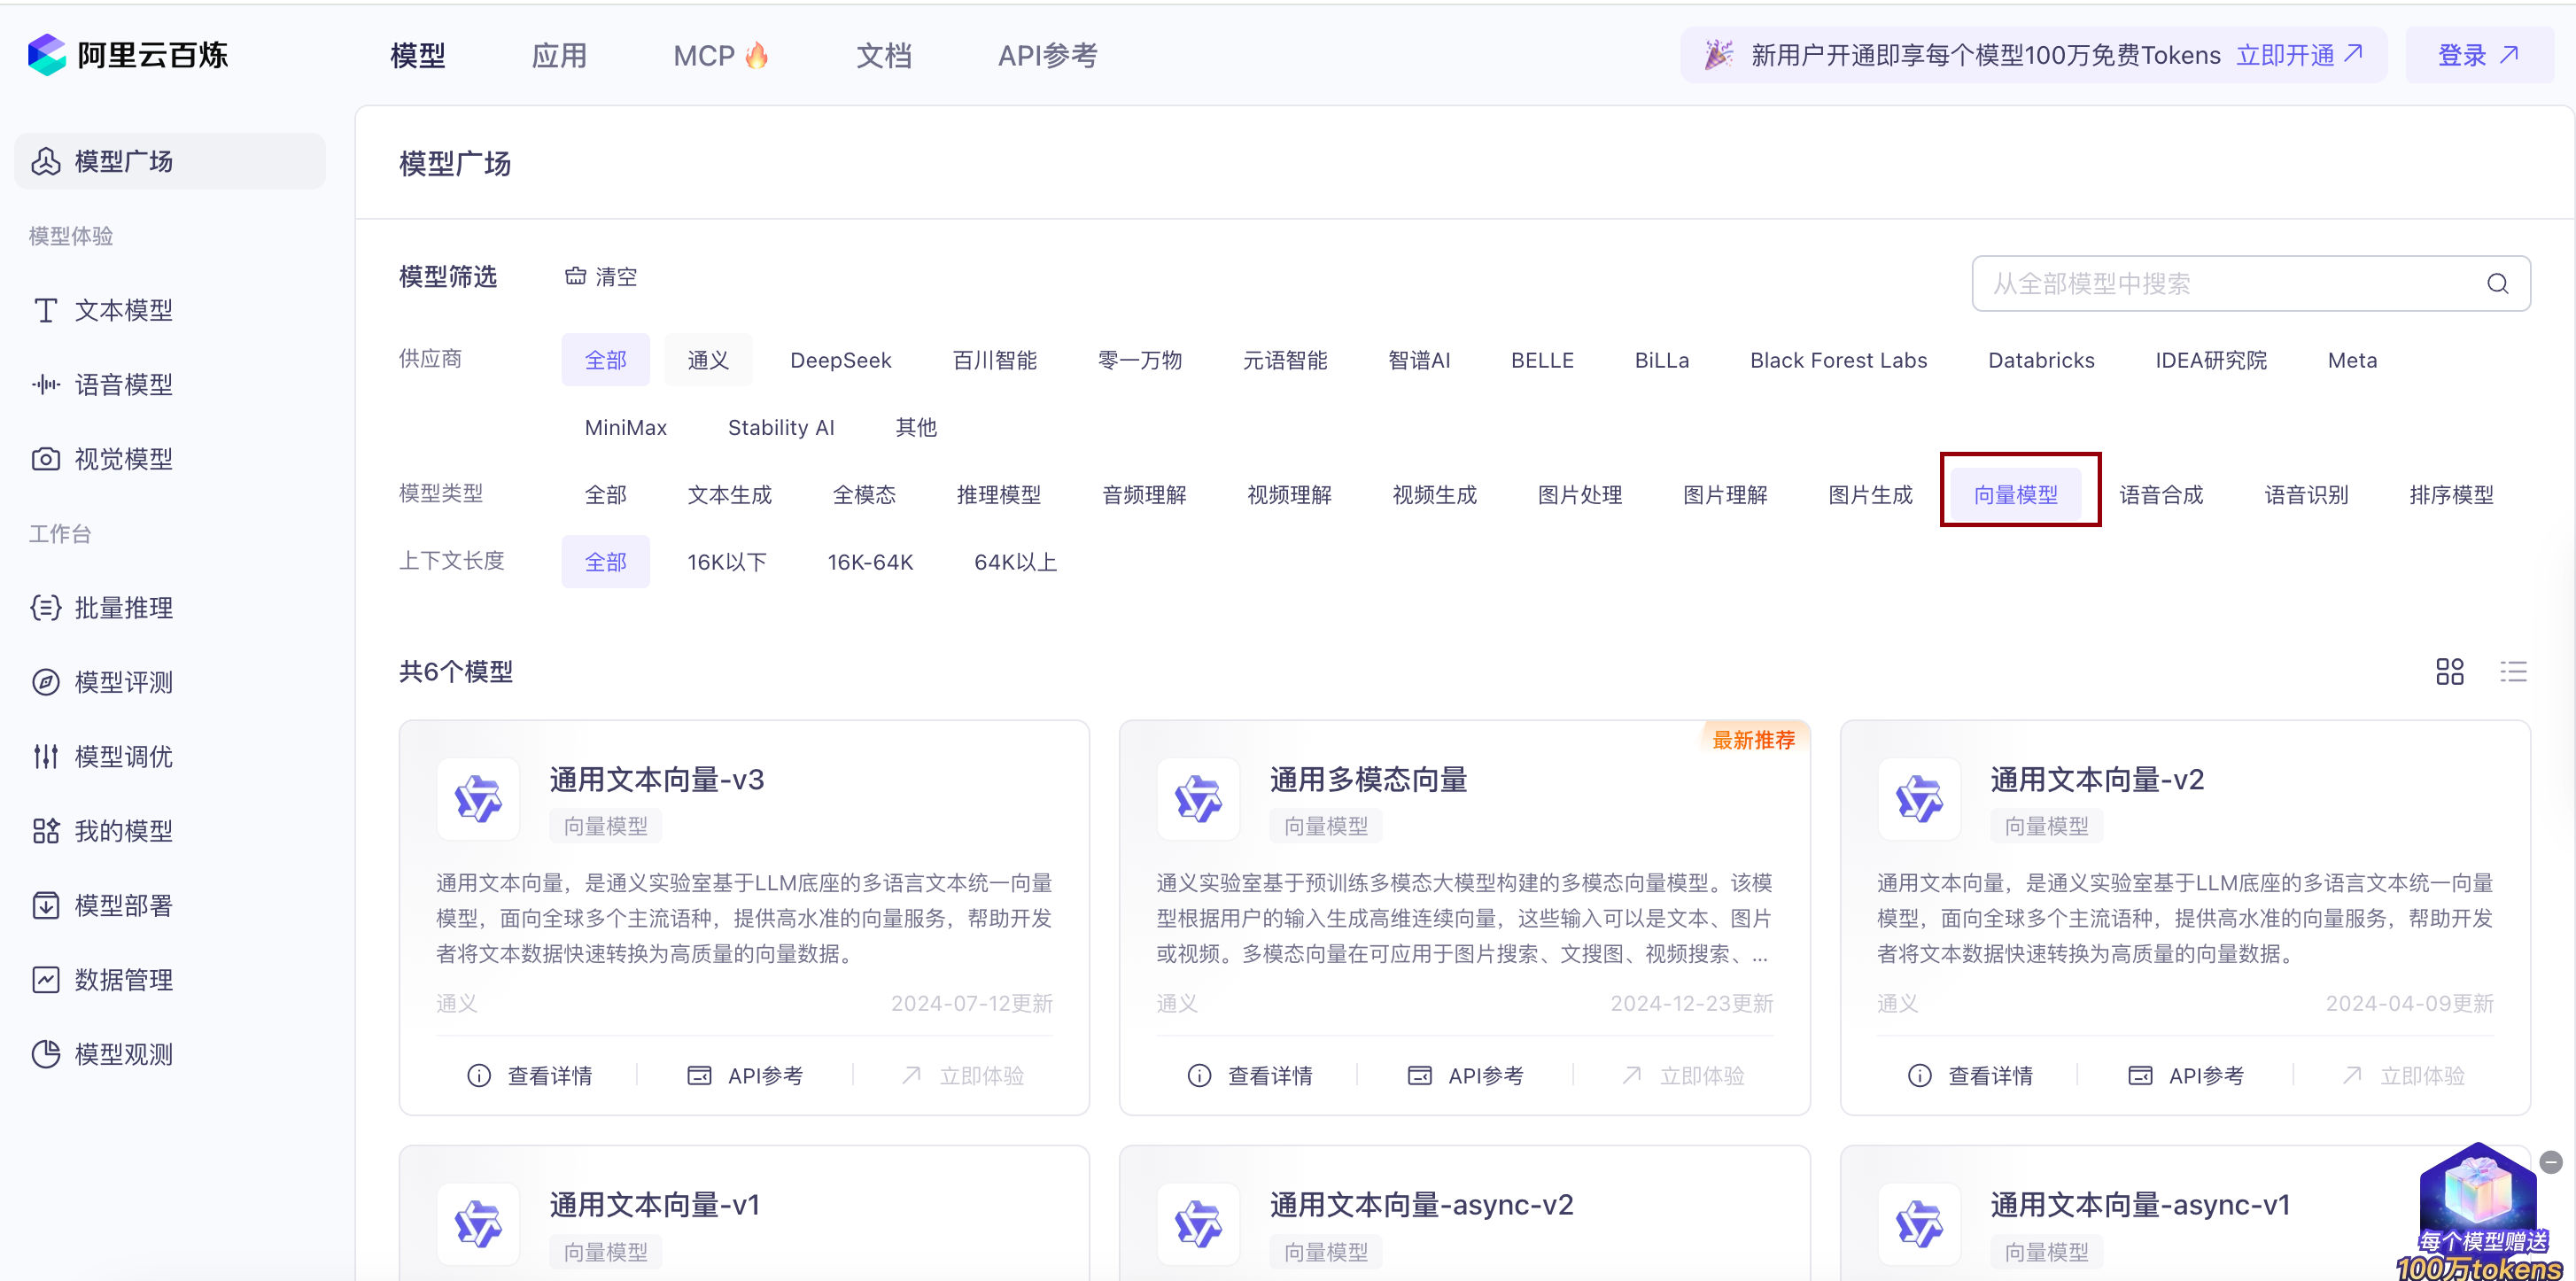2576x1281 pixels.
Task: Open 语音模型 in the sidebar
Action: coord(170,384)
